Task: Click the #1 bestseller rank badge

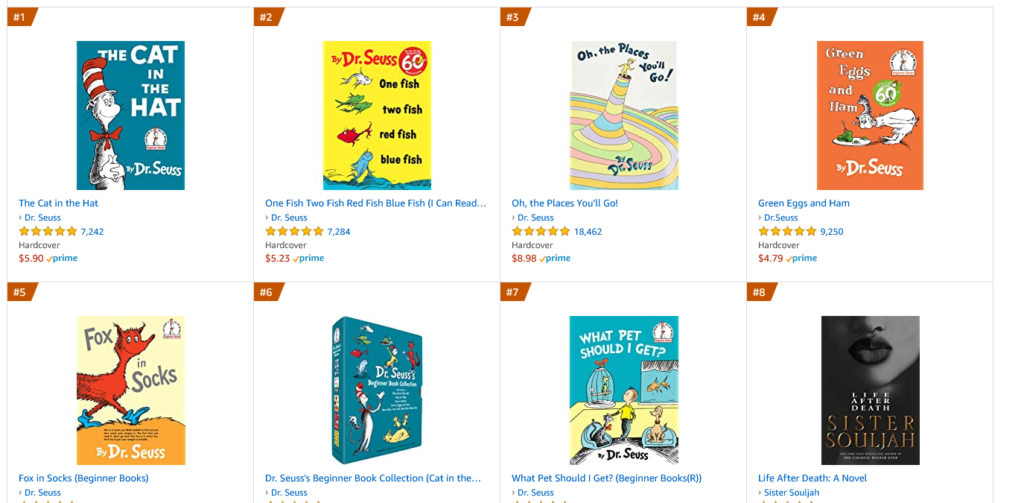Action: click(x=20, y=17)
